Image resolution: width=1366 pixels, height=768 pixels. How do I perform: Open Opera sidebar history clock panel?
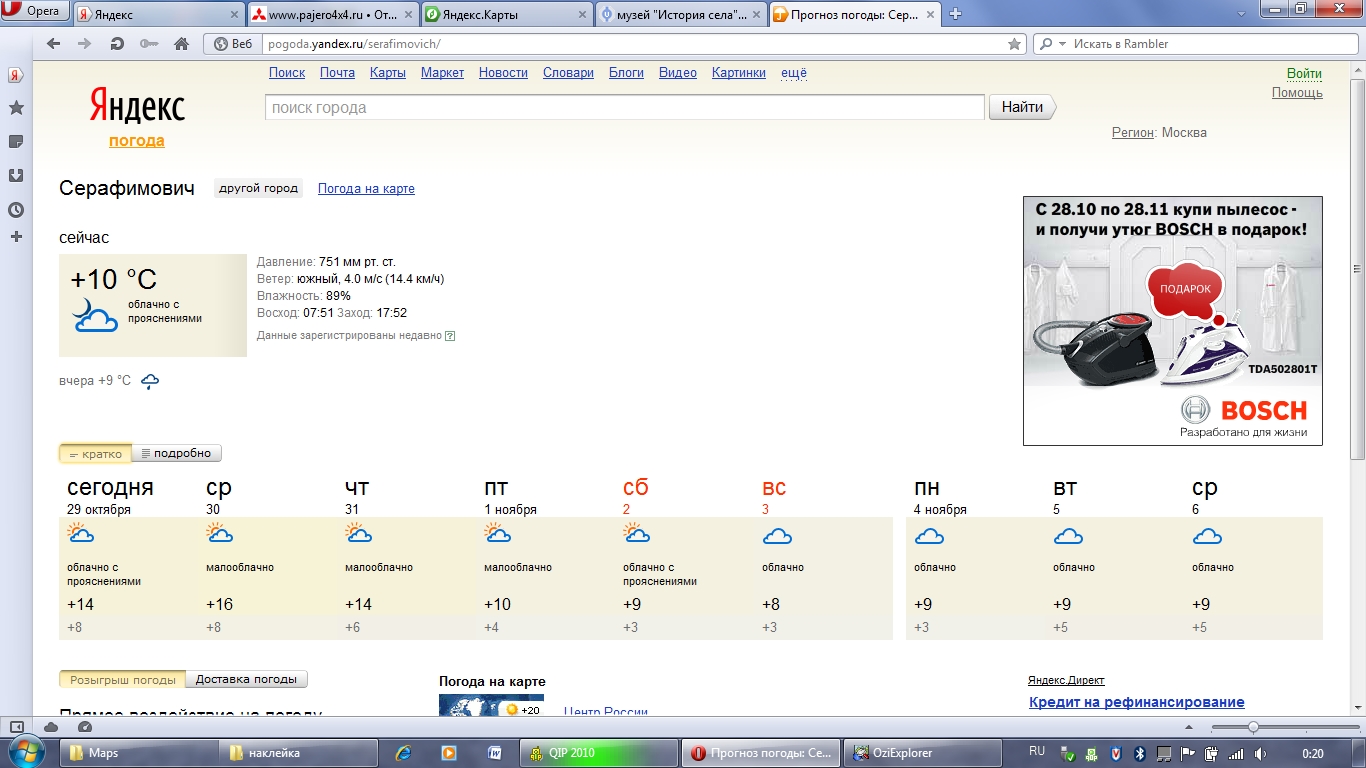(16, 210)
